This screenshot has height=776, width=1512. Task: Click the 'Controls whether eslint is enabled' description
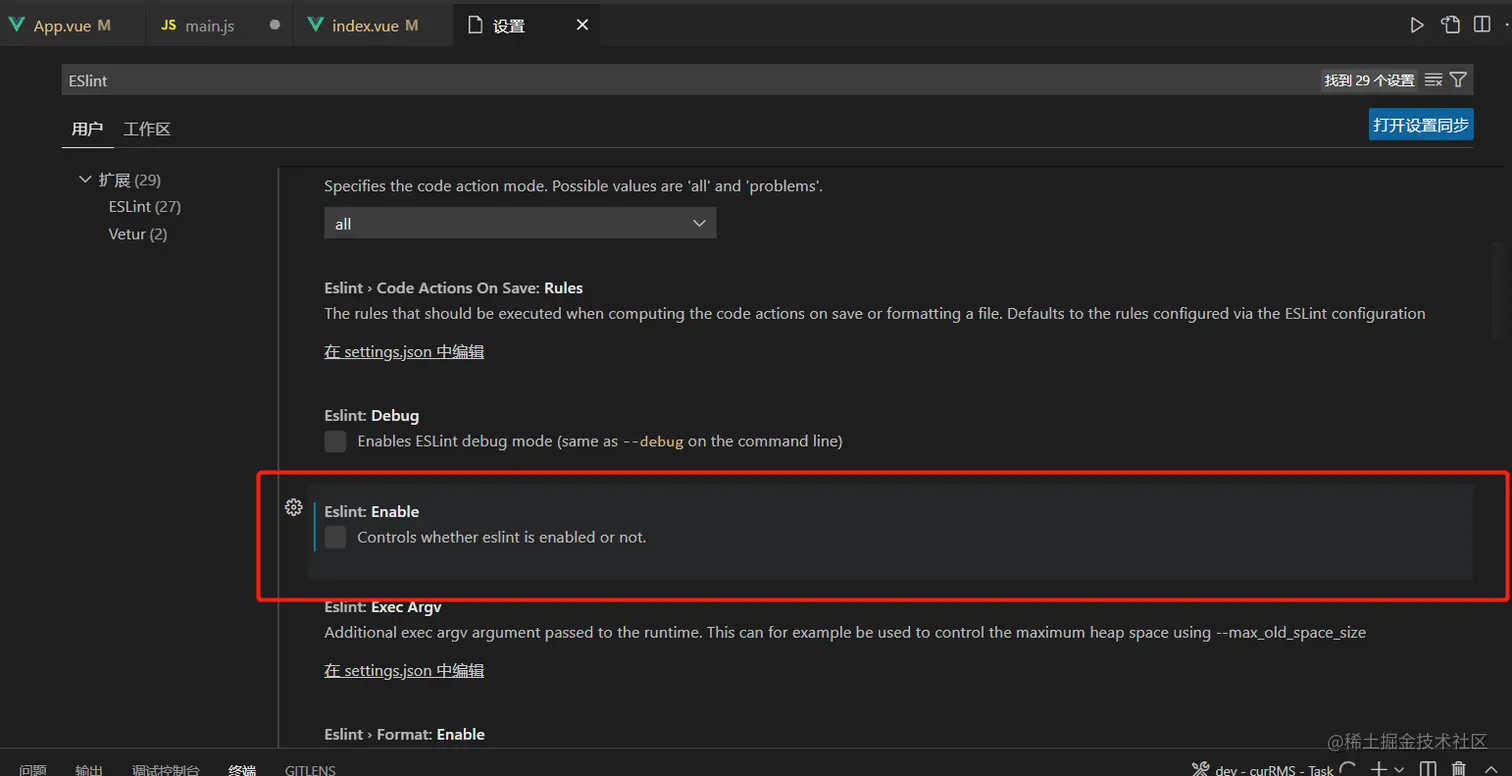point(502,537)
